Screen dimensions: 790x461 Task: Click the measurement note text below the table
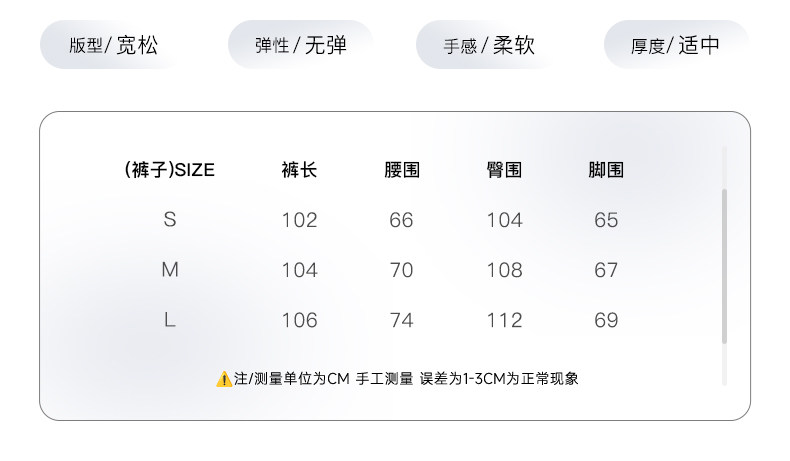click(406, 379)
